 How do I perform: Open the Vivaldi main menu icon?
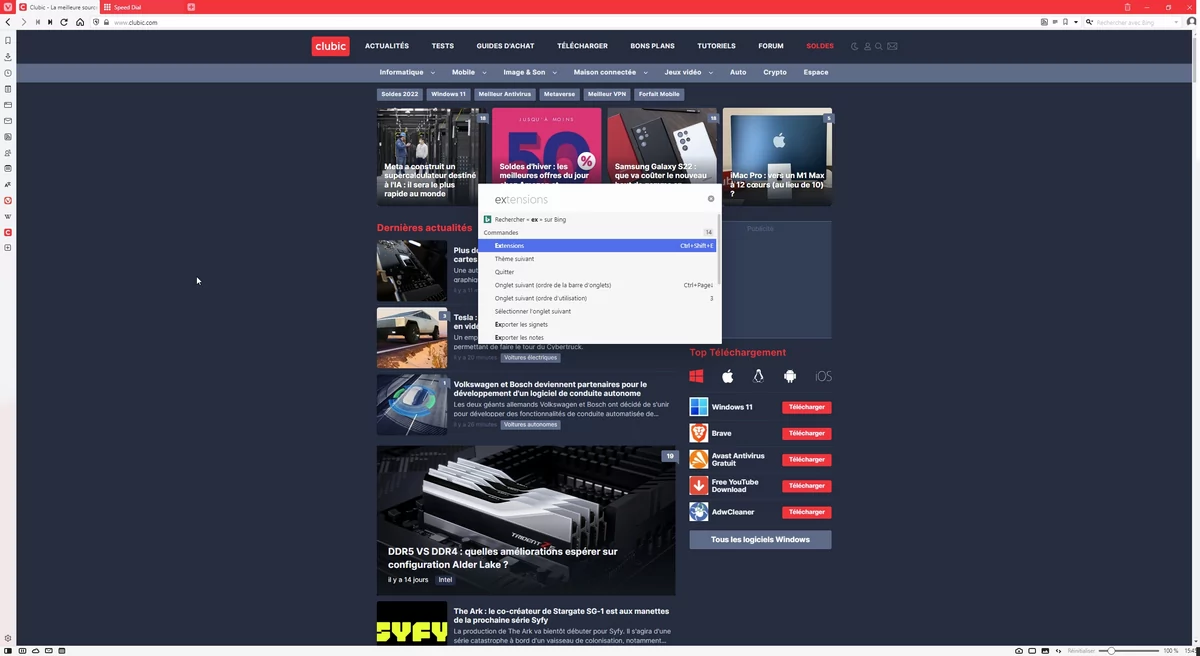click(8, 7)
